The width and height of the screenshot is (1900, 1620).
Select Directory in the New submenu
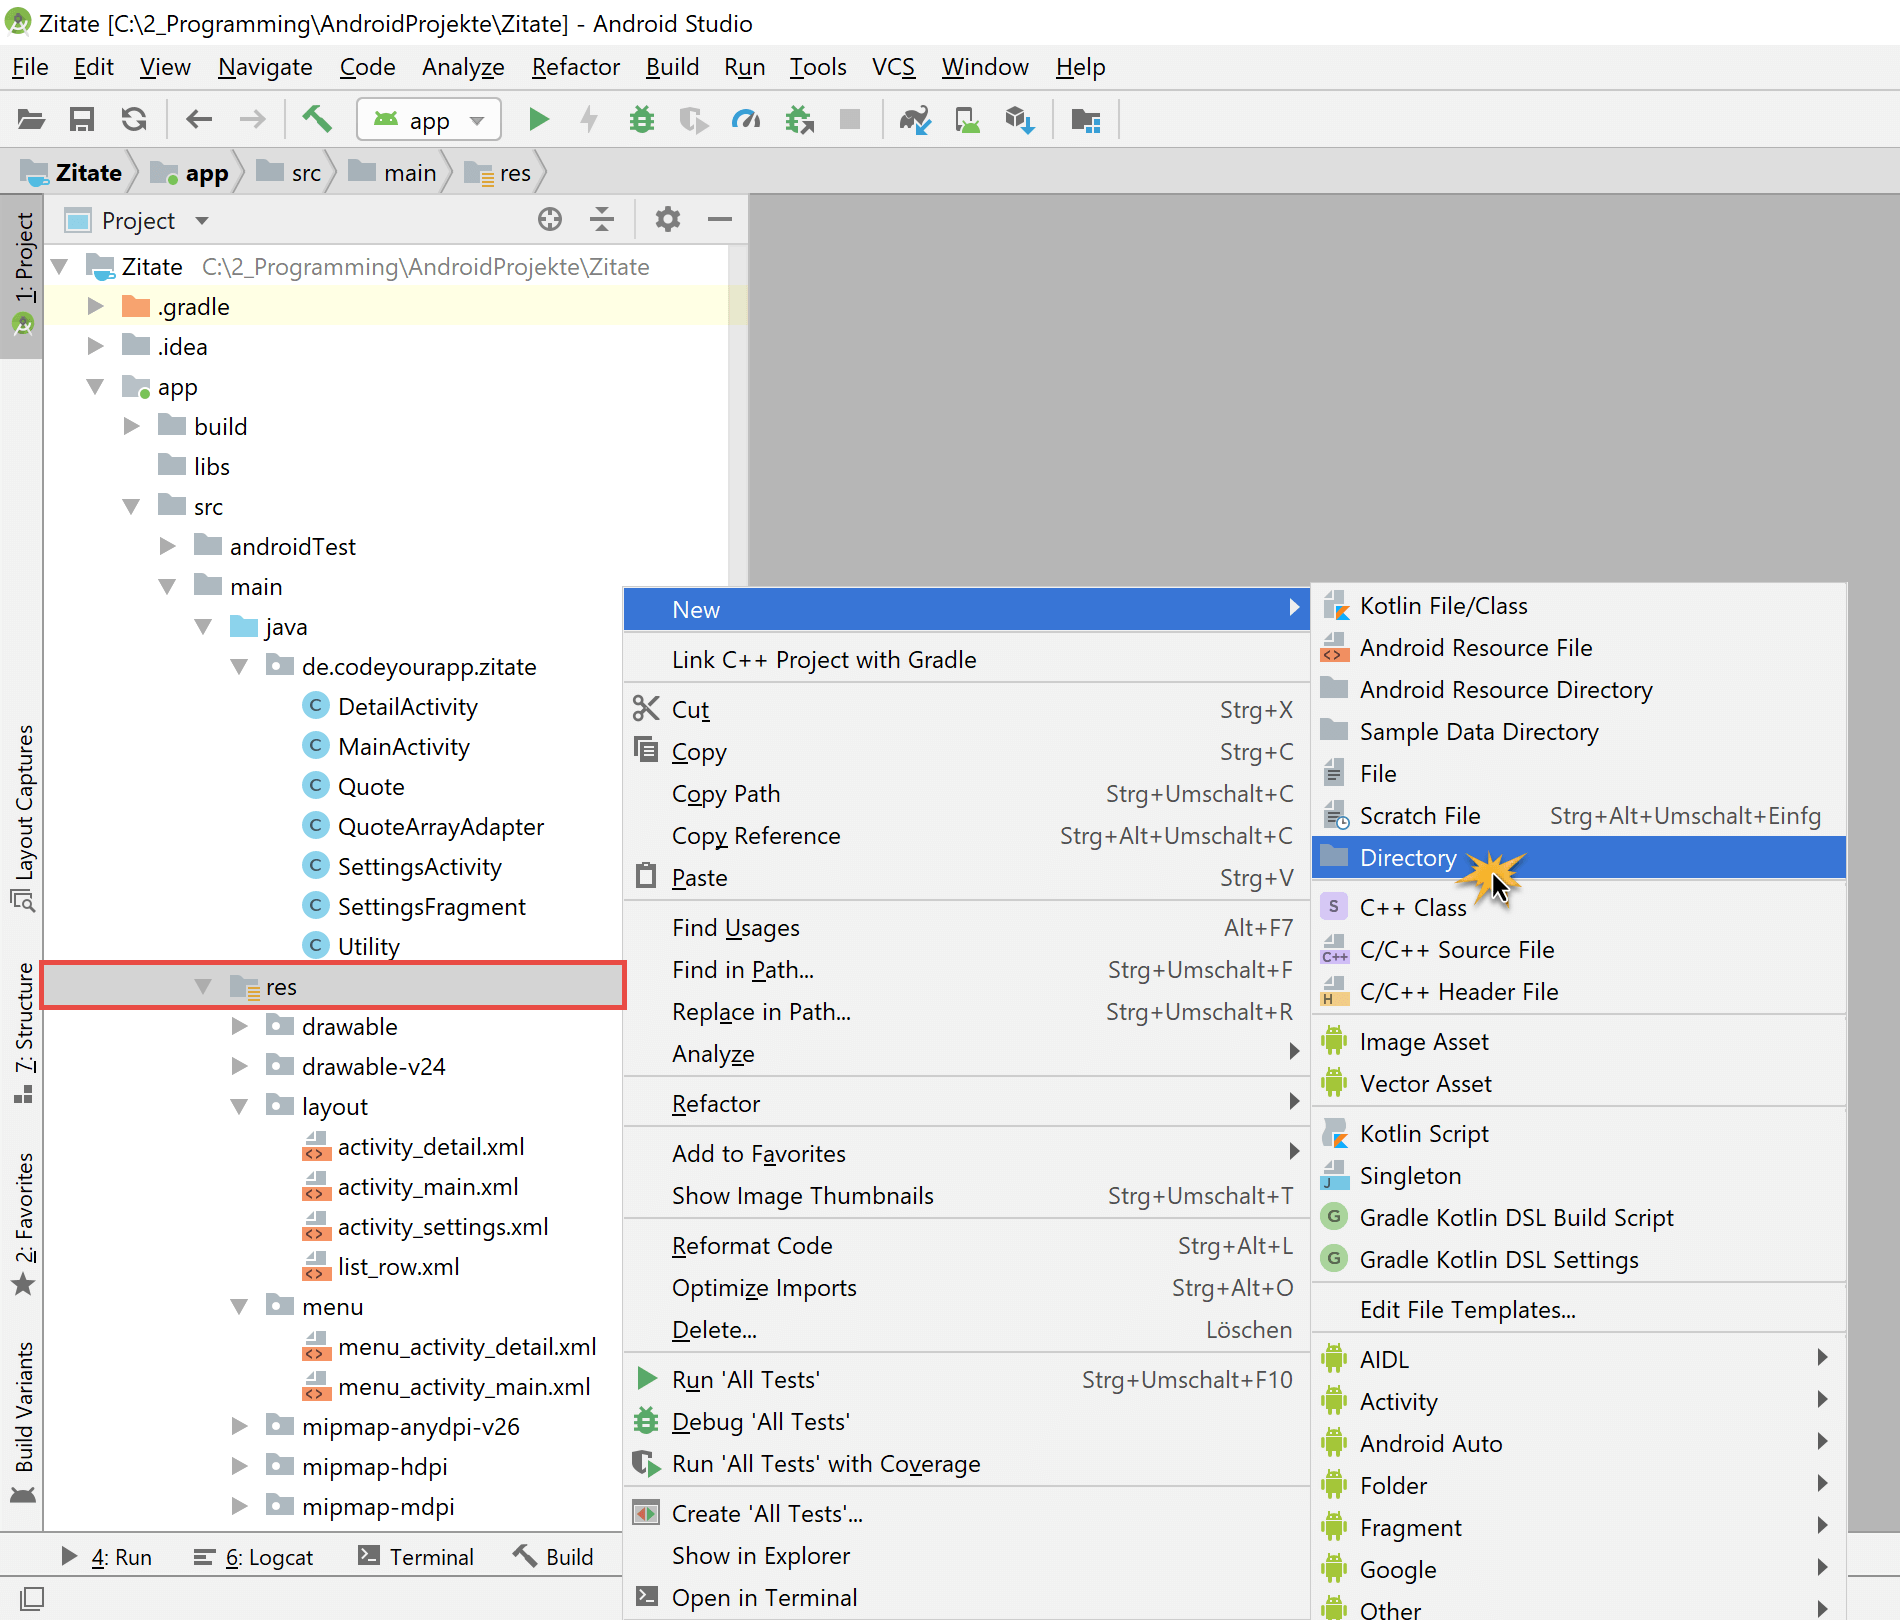pos(1578,858)
